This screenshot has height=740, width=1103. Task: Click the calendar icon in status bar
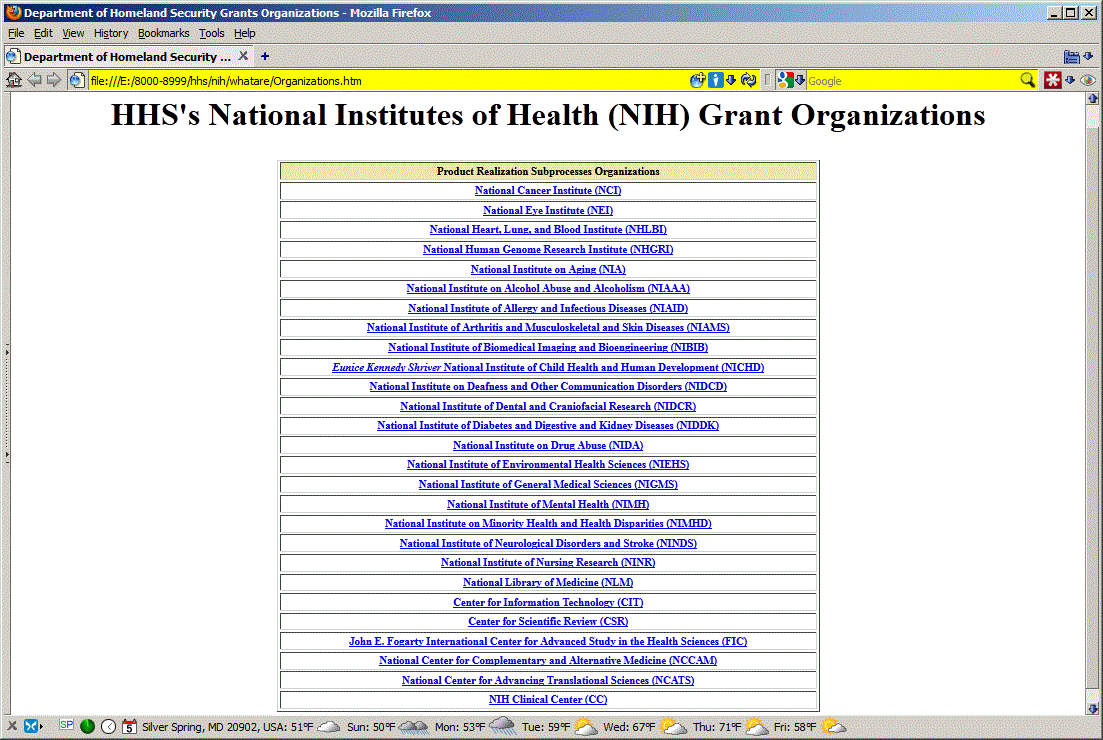coord(129,727)
